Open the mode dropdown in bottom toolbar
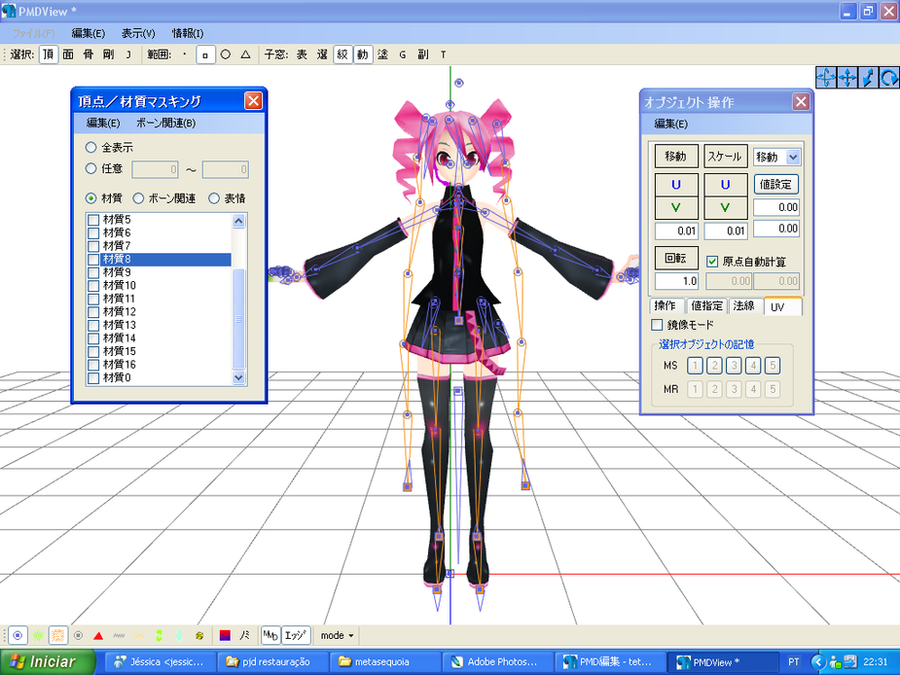Viewport: 900px width, 675px height. coord(337,636)
